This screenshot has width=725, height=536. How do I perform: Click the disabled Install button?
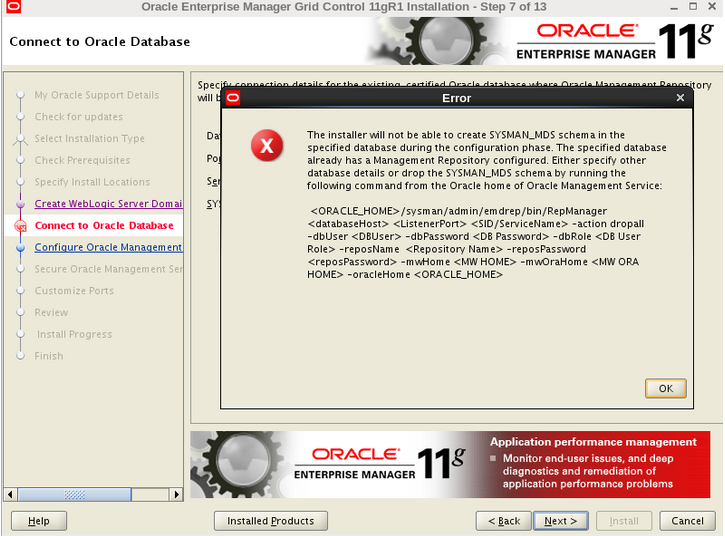(x=624, y=521)
